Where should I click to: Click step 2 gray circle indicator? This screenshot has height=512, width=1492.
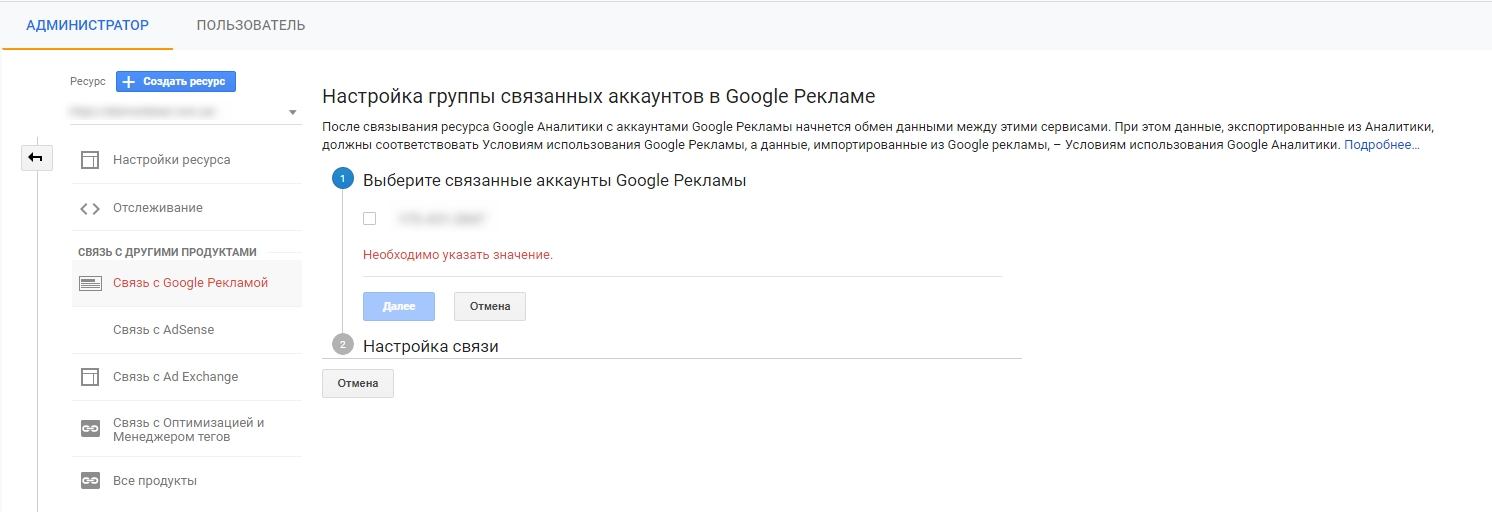click(x=342, y=345)
